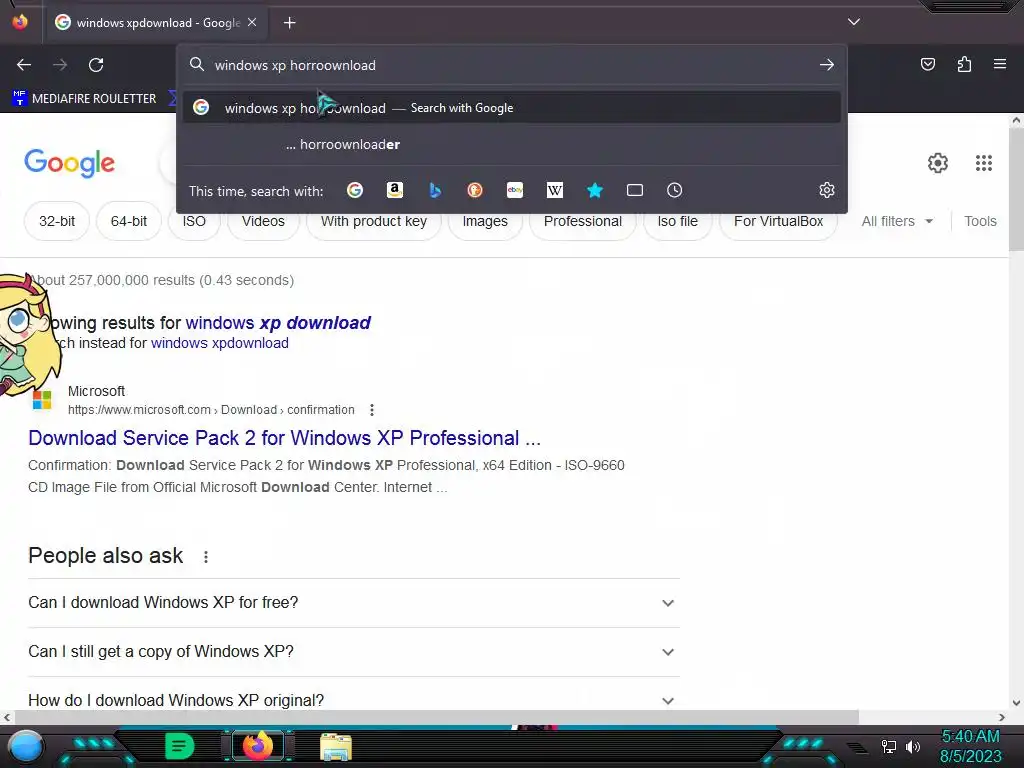Image resolution: width=1024 pixels, height=768 pixels.
Task: Click the Microsoft result site name
Action: tap(96, 391)
